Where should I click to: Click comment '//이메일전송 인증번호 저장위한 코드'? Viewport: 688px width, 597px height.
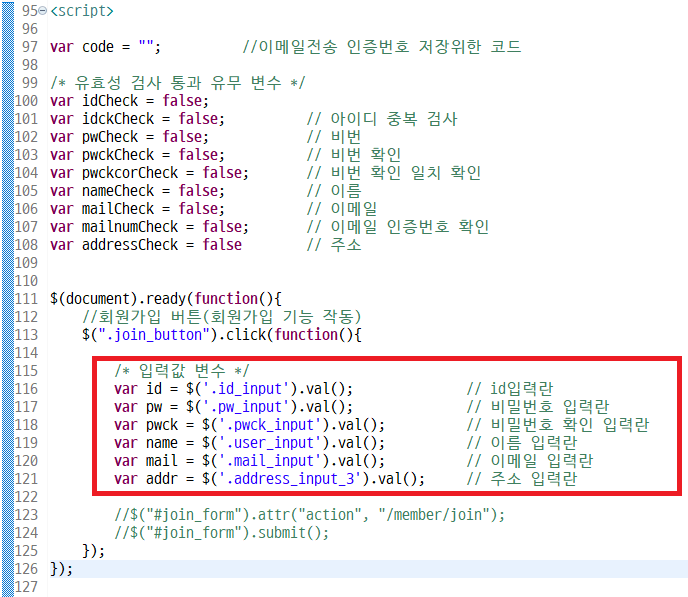pyautogui.click(x=382, y=46)
